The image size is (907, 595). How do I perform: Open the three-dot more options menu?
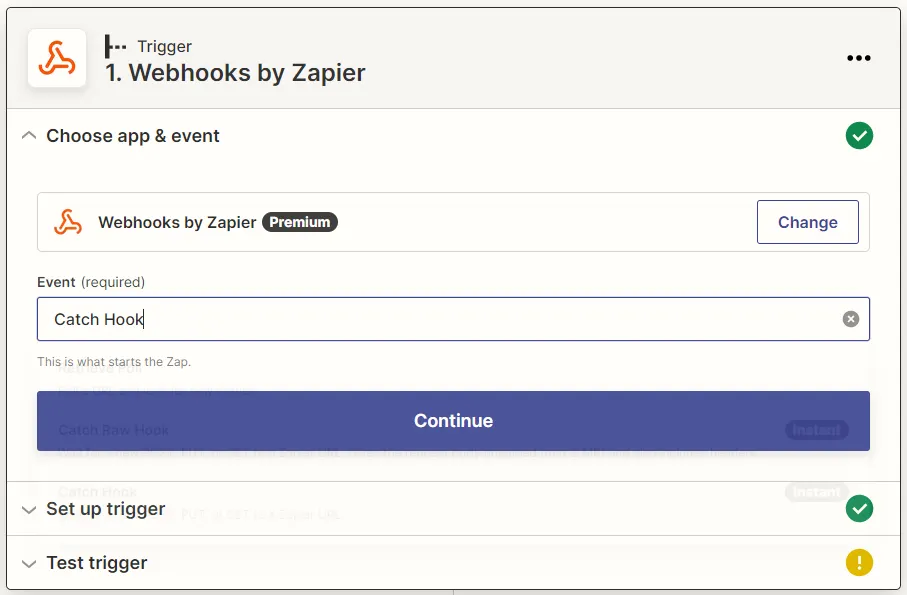click(x=859, y=58)
